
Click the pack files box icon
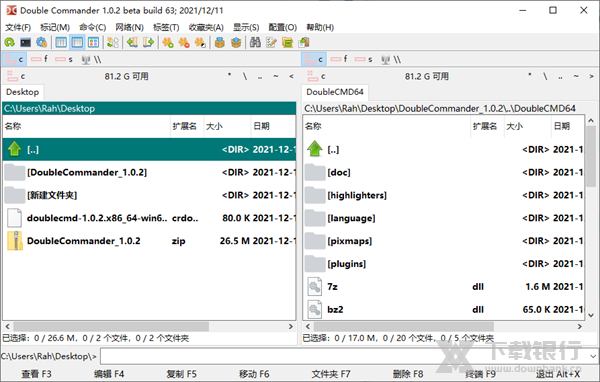(x=220, y=42)
